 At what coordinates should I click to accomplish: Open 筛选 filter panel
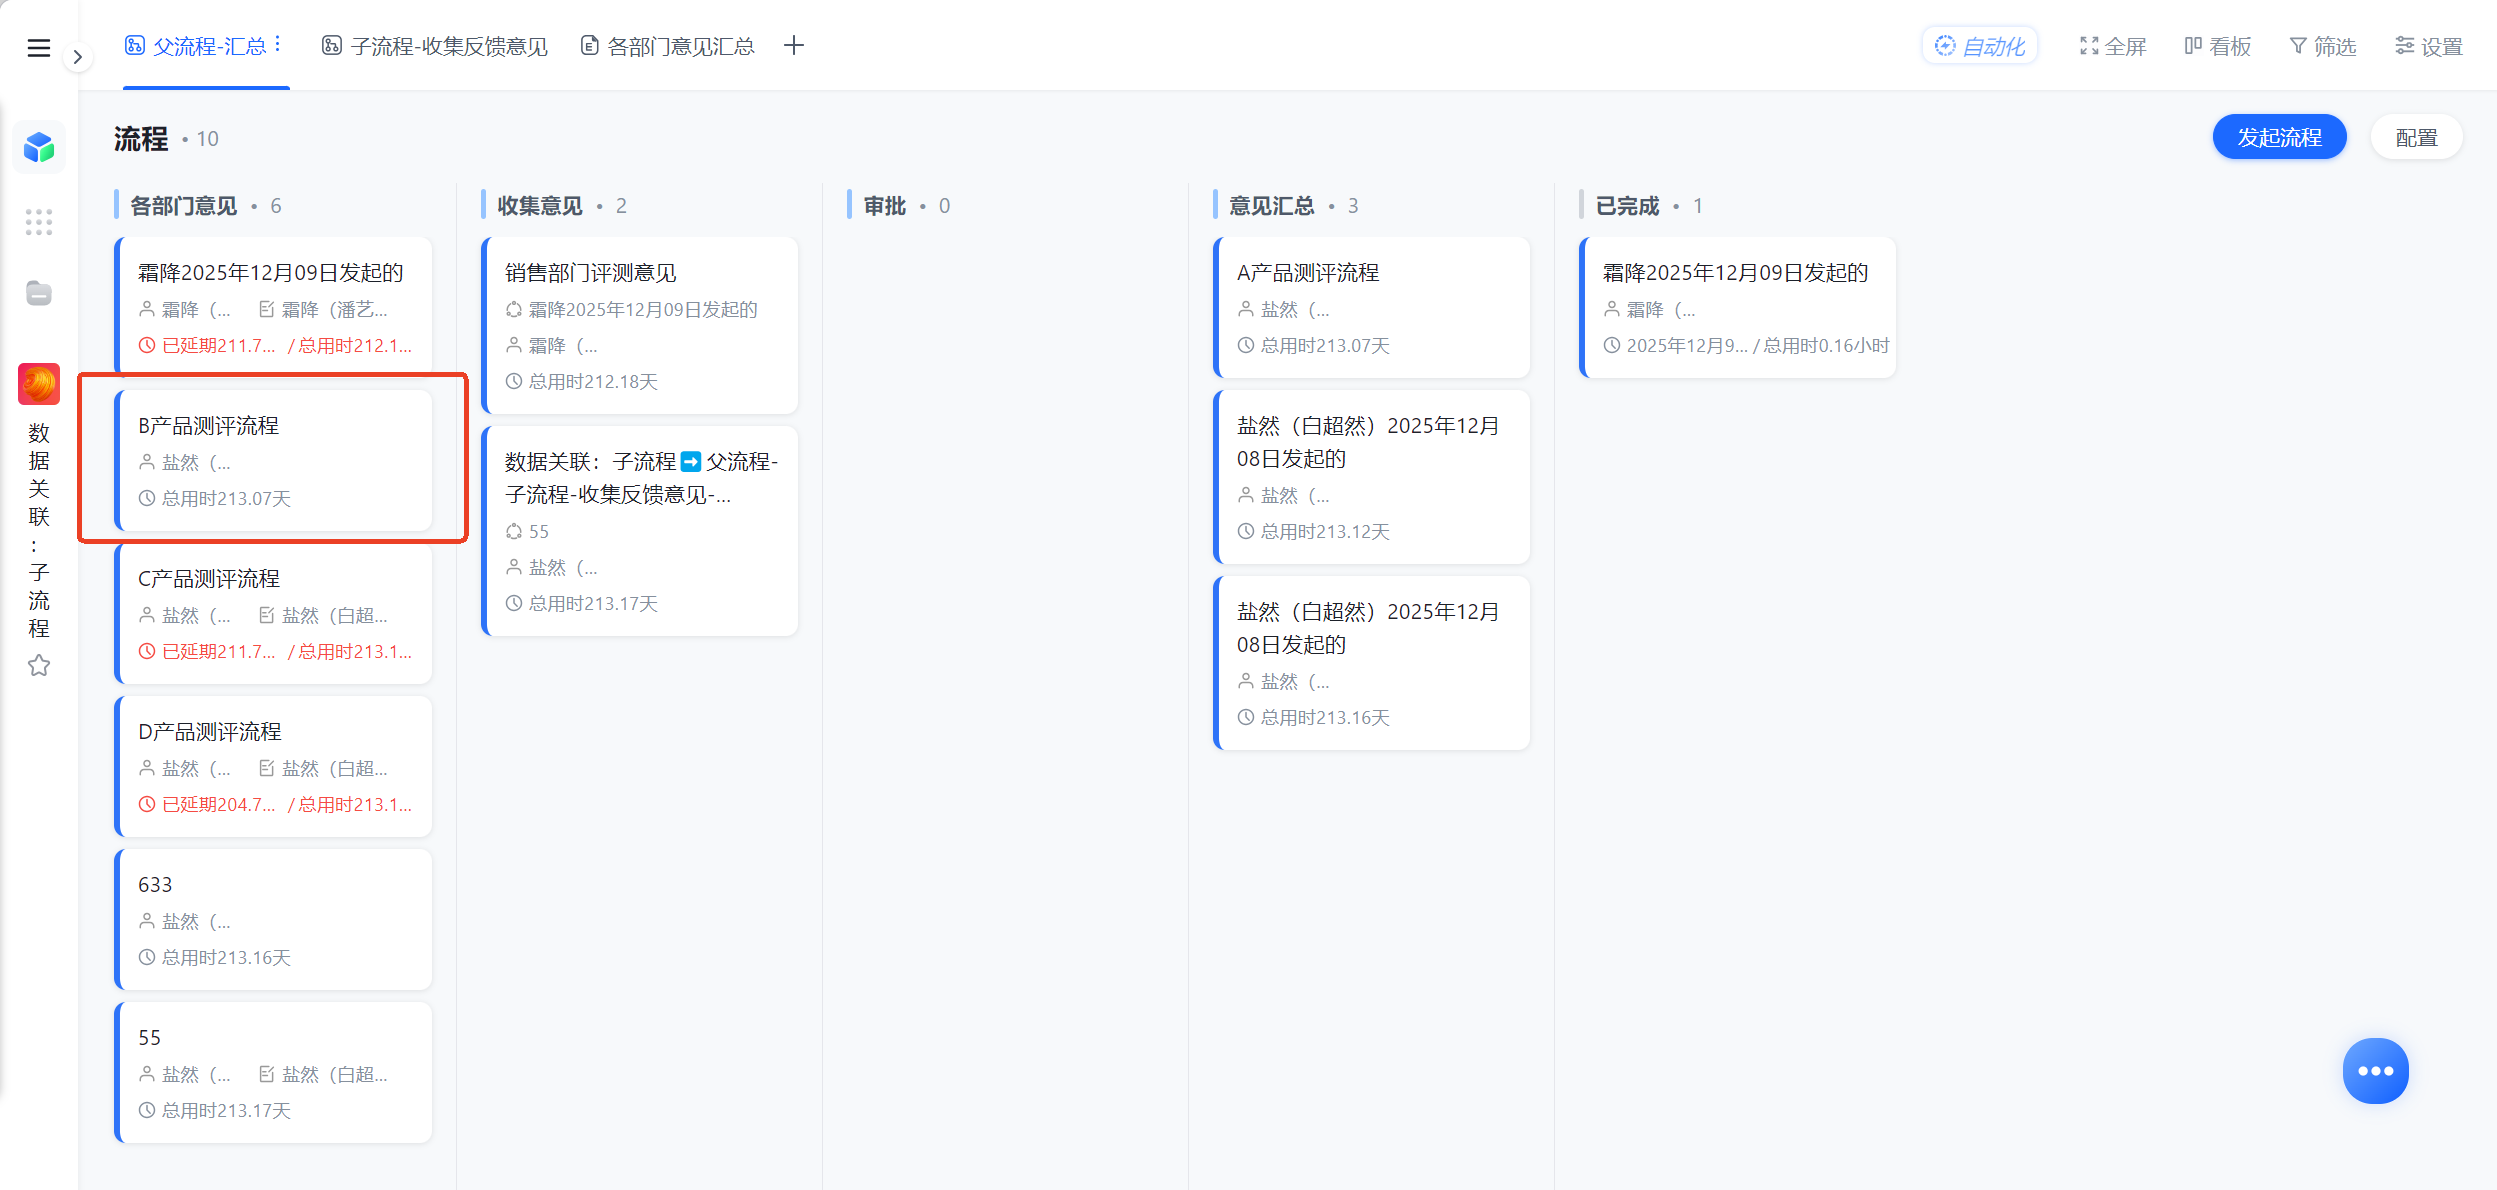(2322, 46)
